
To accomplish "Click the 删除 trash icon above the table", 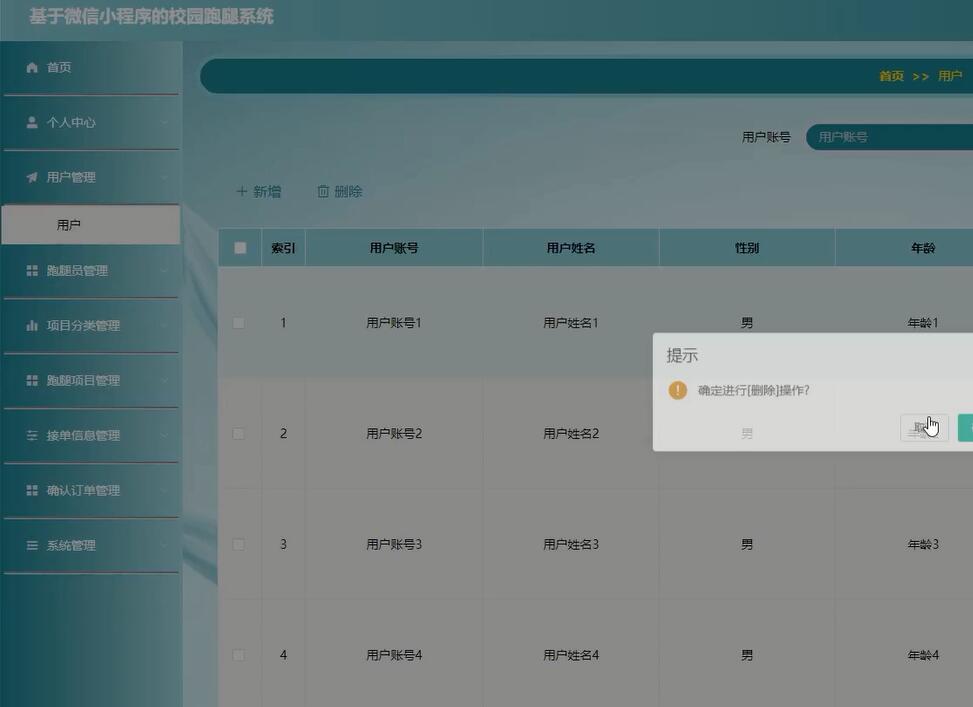I will [322, 190].
